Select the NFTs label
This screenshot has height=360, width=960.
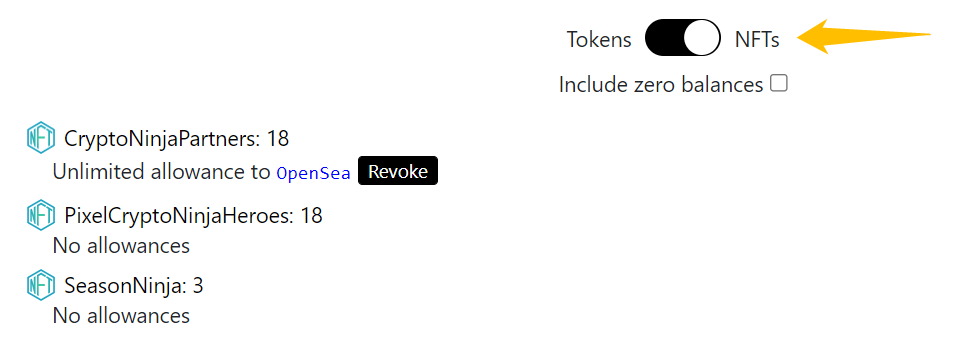[757, 39]
